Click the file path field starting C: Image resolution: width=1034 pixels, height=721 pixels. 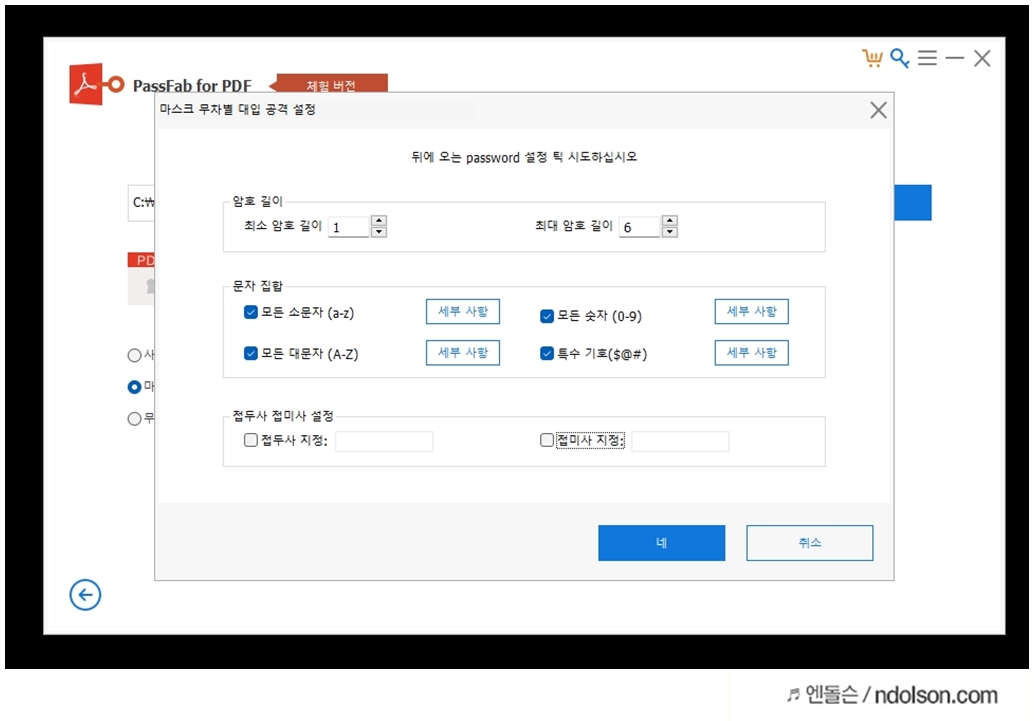pyautogui.click(x=141, y=203)
